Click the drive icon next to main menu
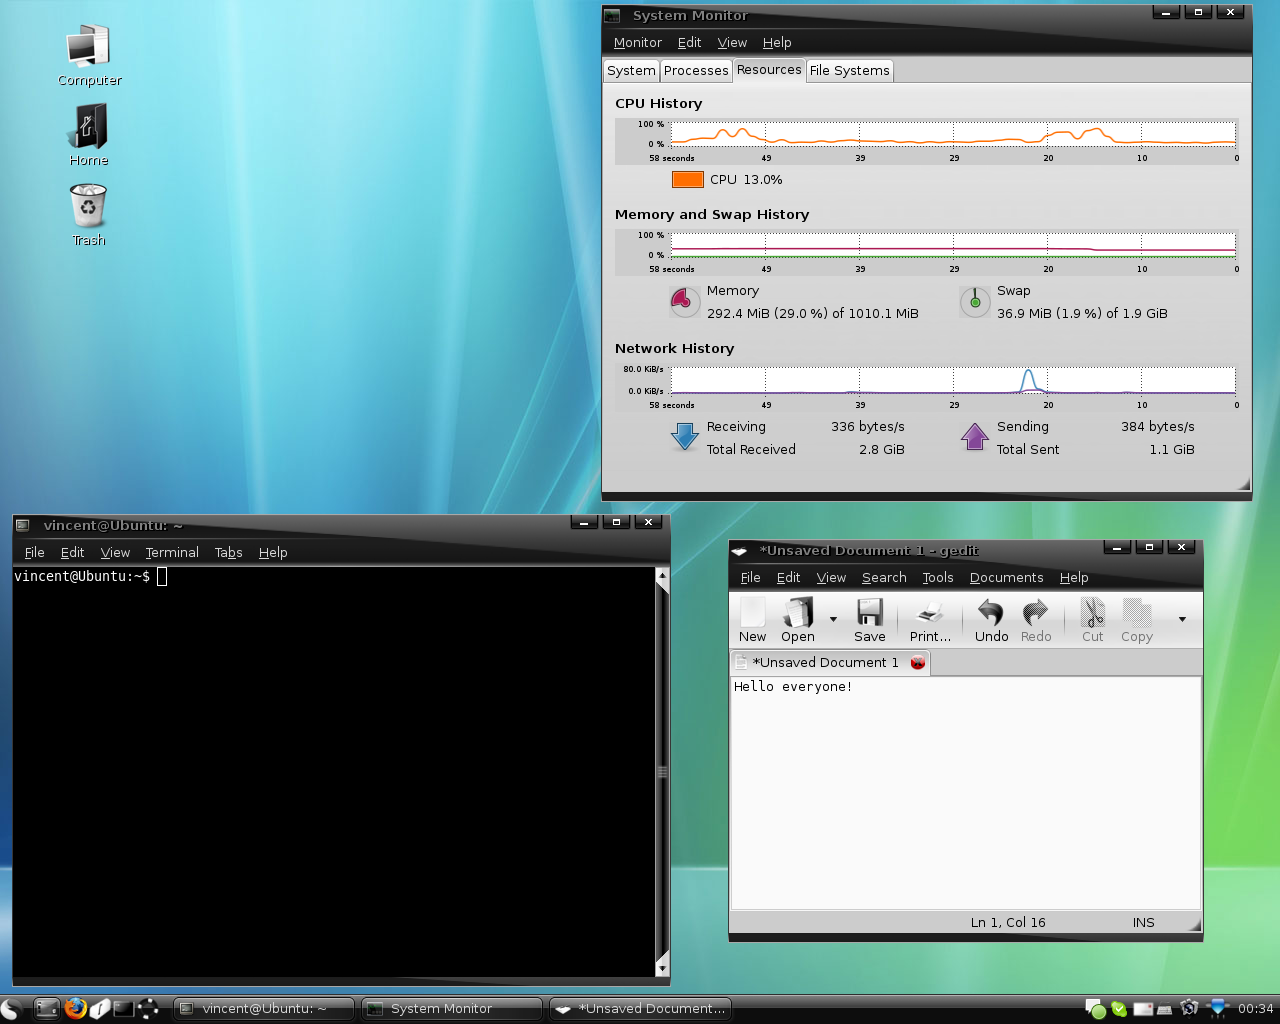This screenshot has width=1280, height=1024. coord(46,1009)
